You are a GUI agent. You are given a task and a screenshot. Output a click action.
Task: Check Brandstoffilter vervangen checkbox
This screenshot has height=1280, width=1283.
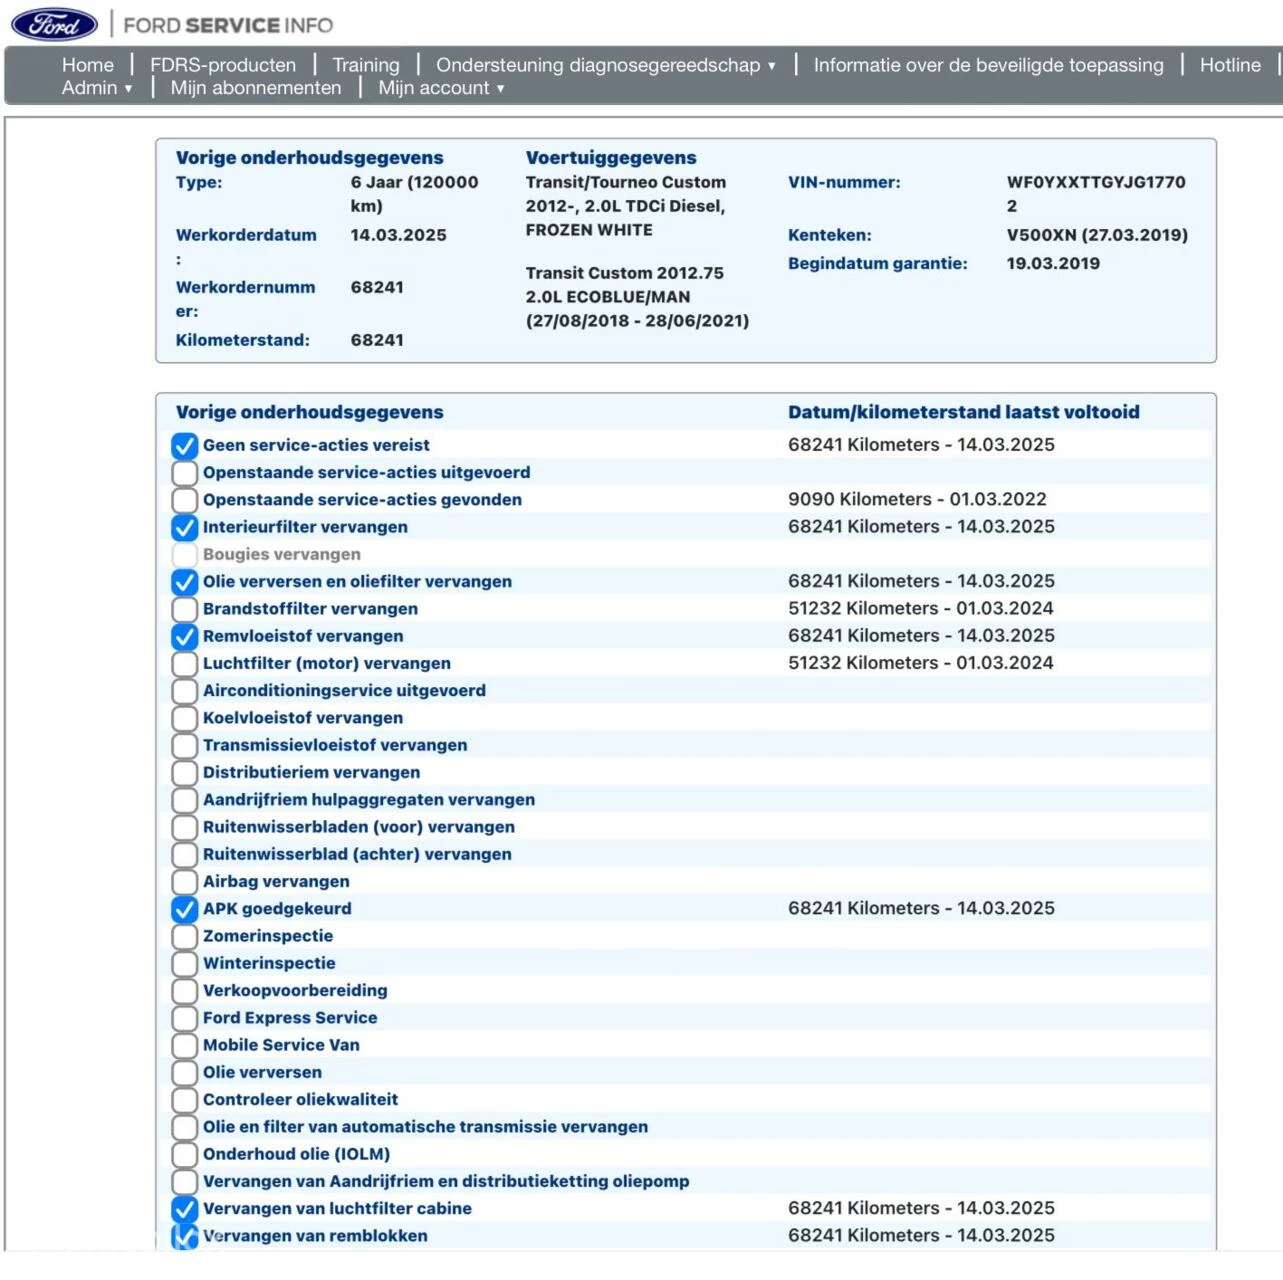(x=184, y=609)
